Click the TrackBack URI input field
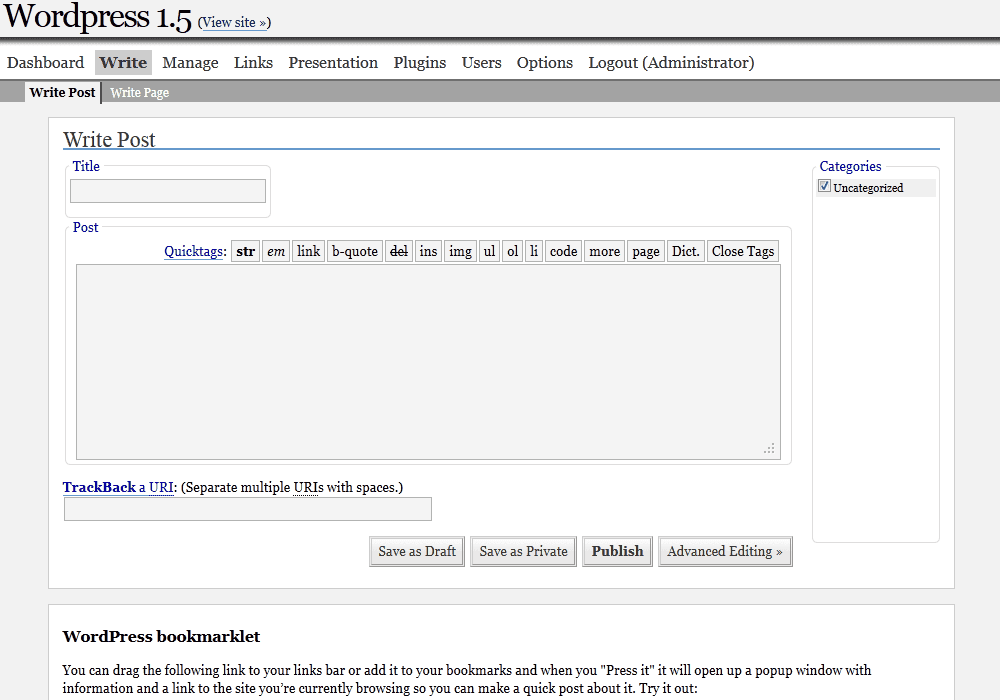1000x700 pixels. tap(247, 509)
